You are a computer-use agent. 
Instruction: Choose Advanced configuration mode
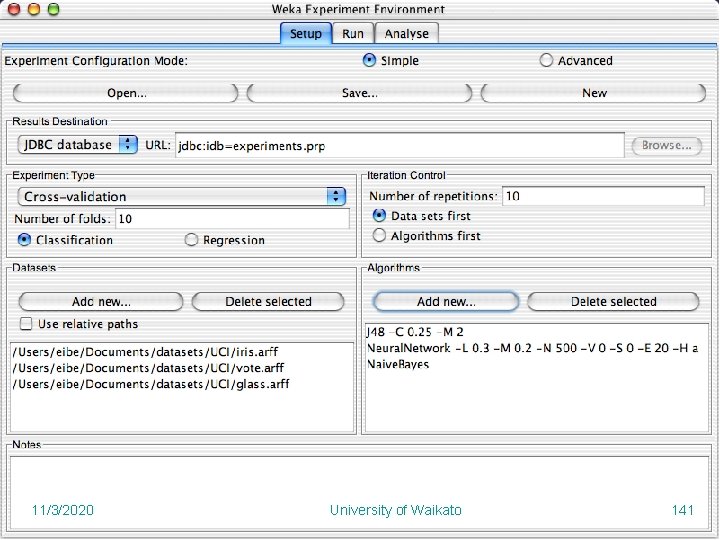click(546, 60)
